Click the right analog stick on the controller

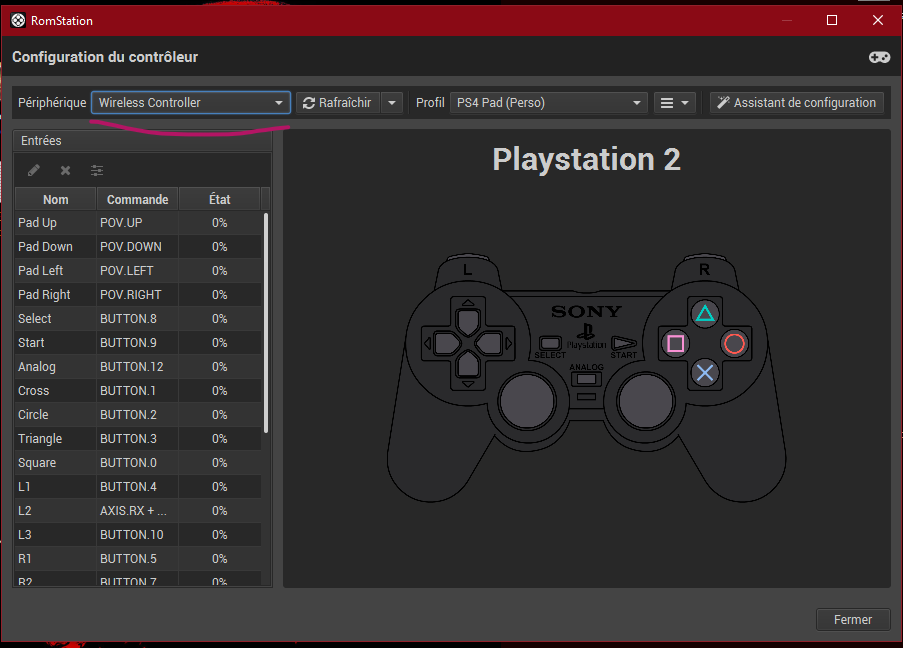[646, 401]
